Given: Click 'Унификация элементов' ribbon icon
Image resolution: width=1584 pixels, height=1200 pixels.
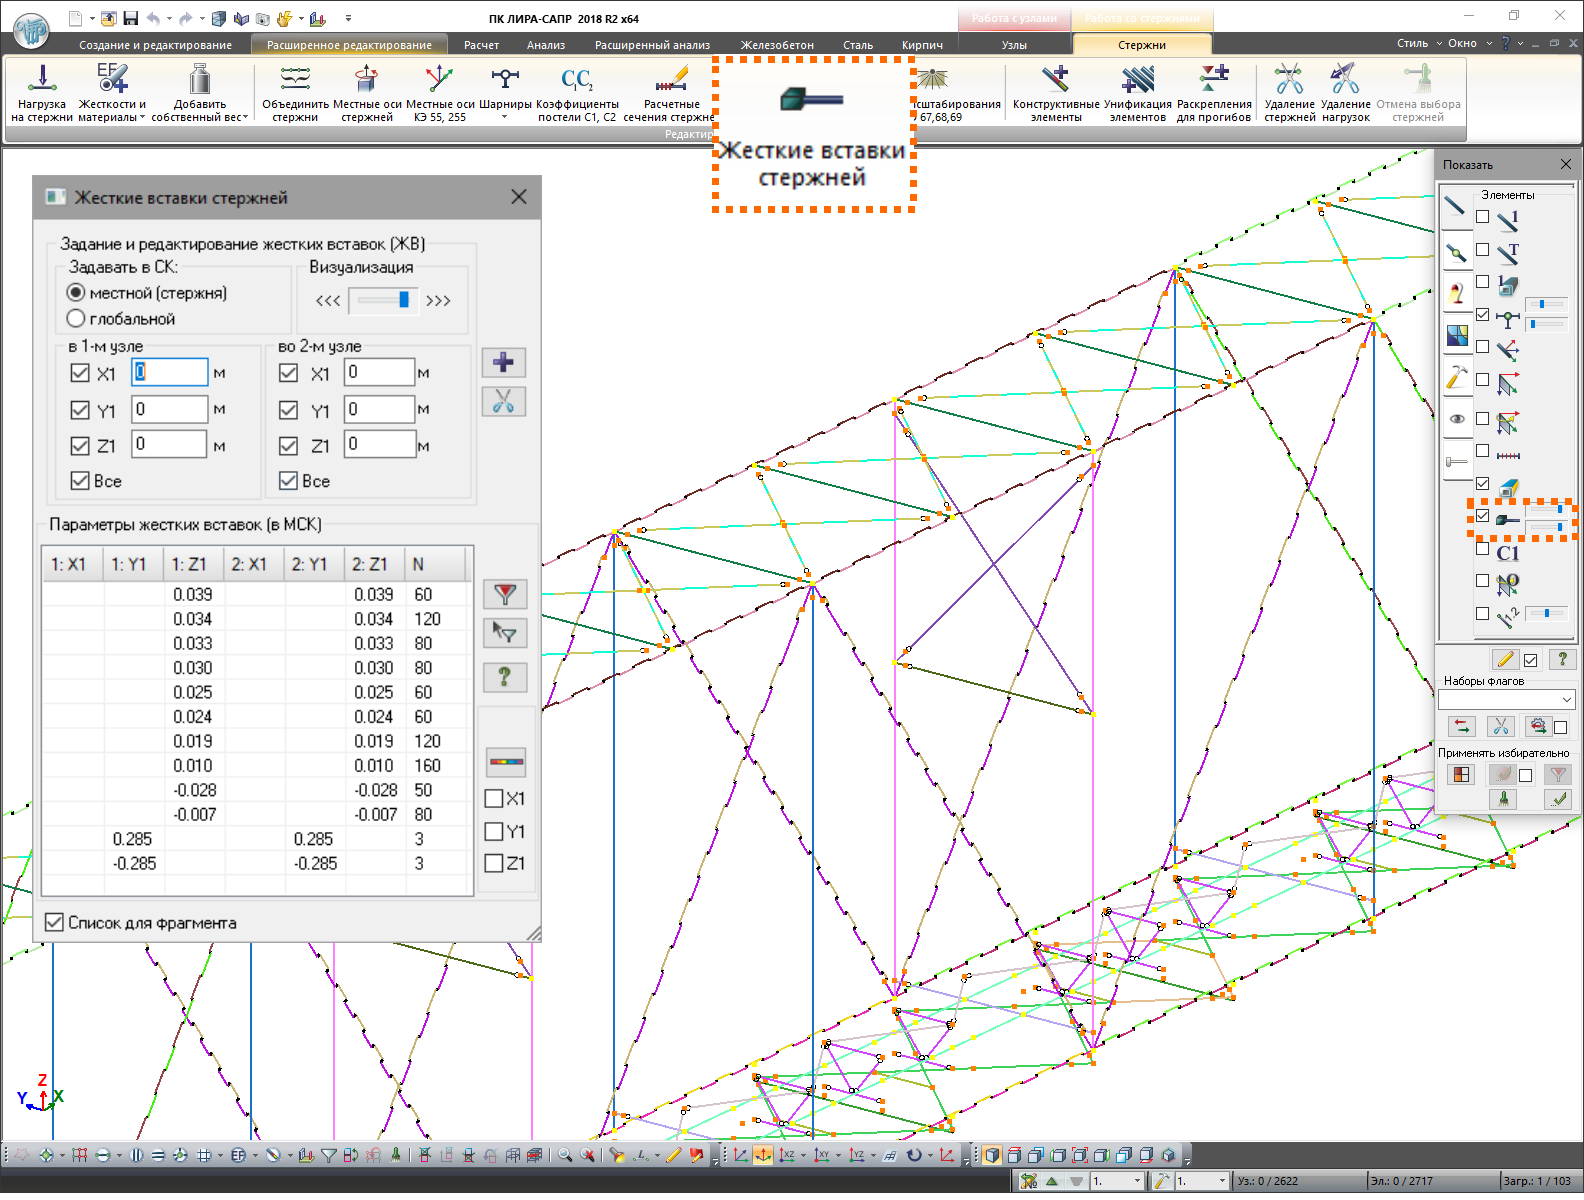Looking at the screenshot, I should coord(1137,79).
